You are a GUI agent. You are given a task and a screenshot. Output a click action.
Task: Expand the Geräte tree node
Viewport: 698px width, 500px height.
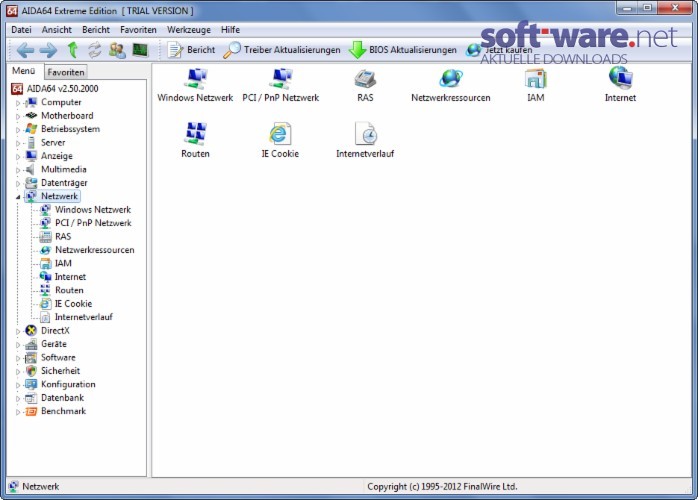[18, 345]
